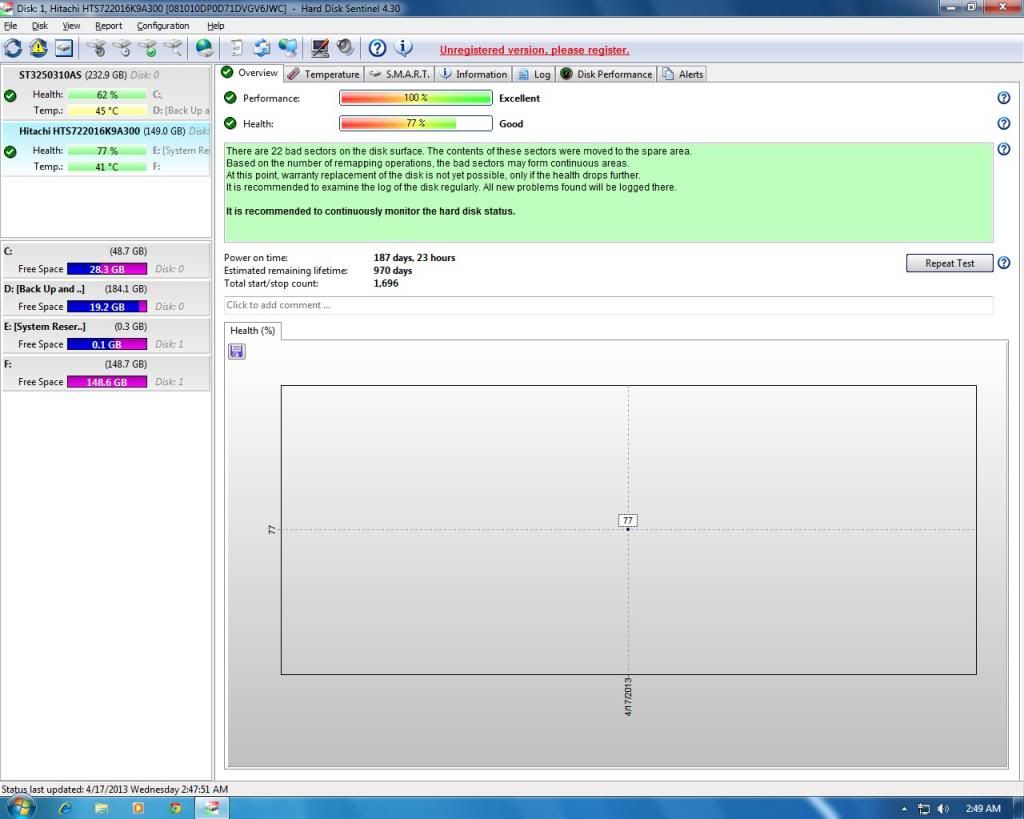The image size is (1024, 819).
Task: Click the Unregistered version register link
Action: click(534, 50)
